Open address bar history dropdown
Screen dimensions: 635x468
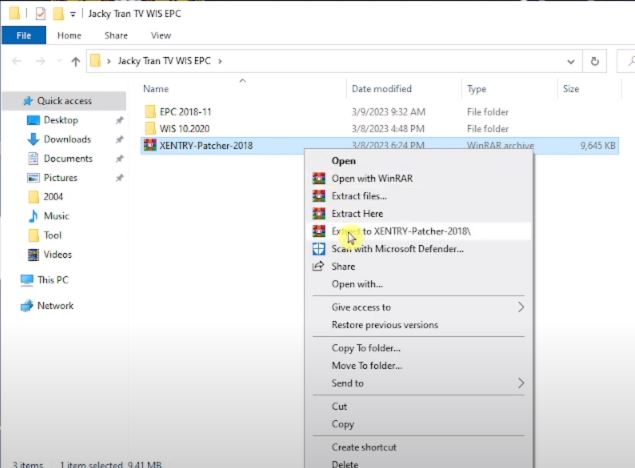tap(571, 62)
